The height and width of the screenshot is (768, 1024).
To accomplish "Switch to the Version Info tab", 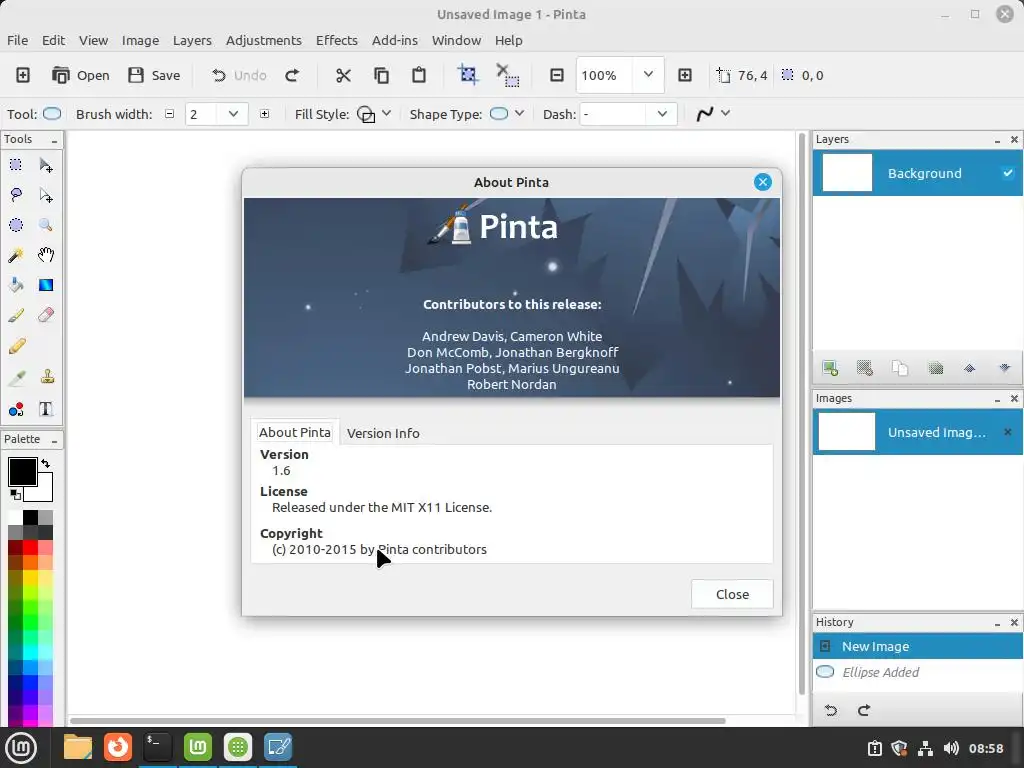I will [x=383, y=433].
